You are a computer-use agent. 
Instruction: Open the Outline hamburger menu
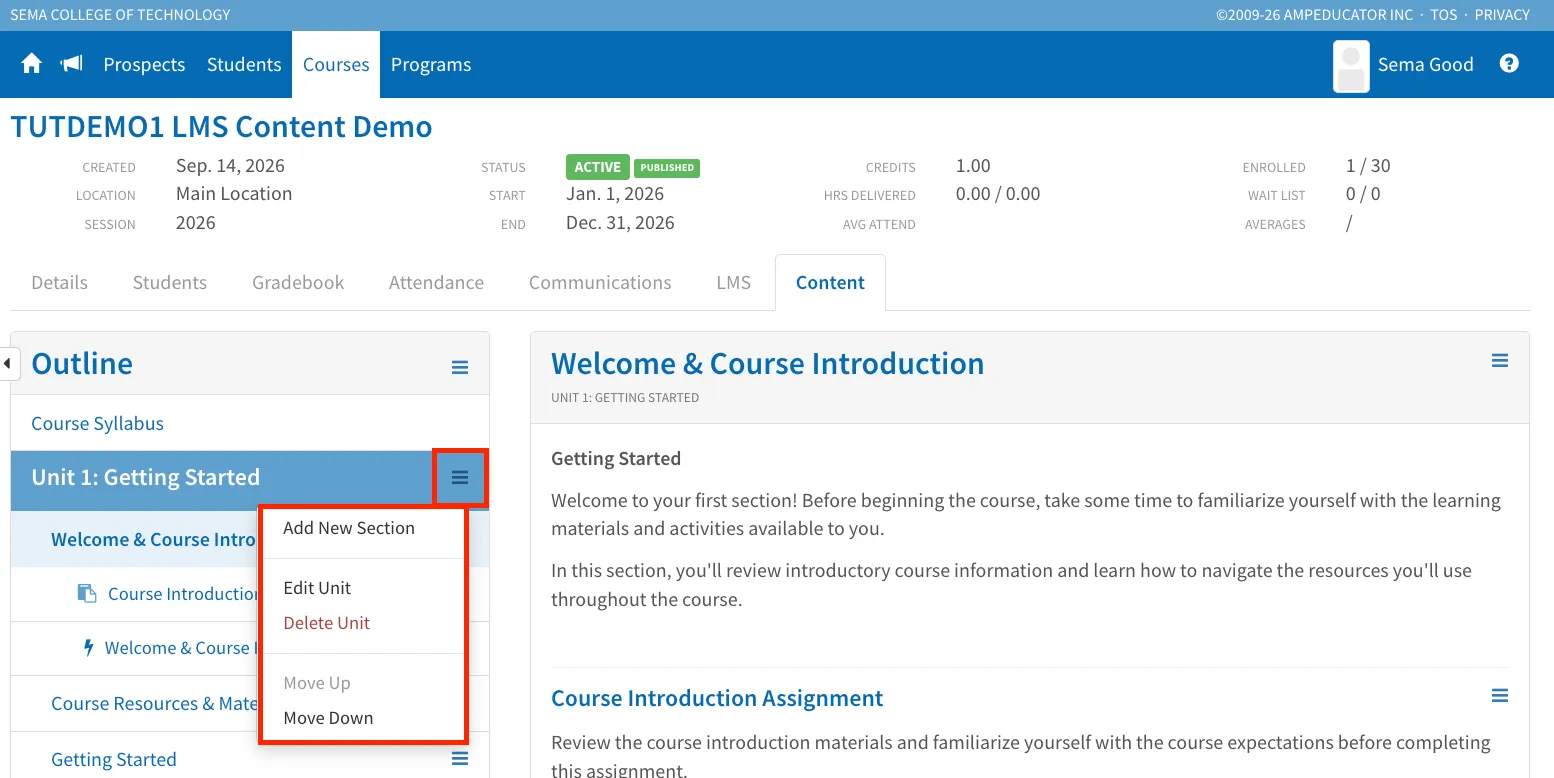click(x=460, y=367)
